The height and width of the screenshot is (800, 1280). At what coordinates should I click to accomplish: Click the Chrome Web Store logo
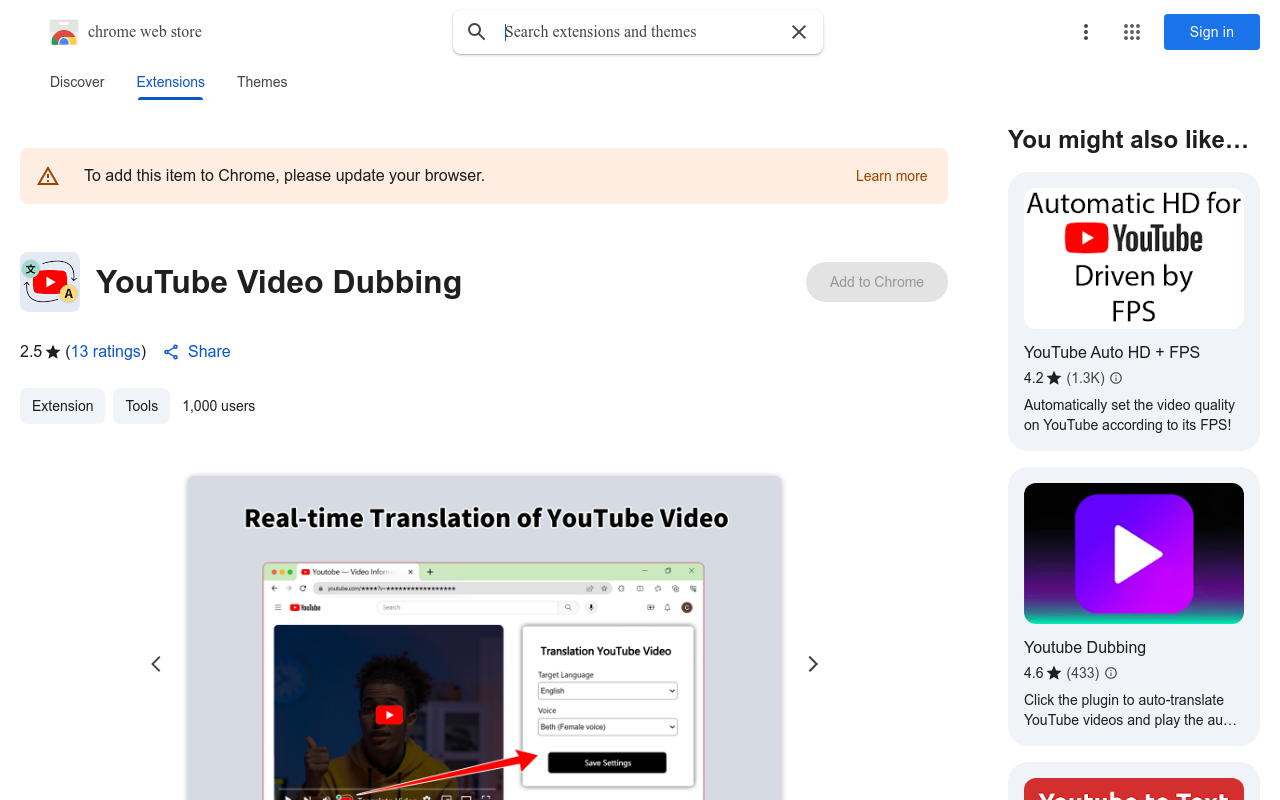click(x=64, y=32)
